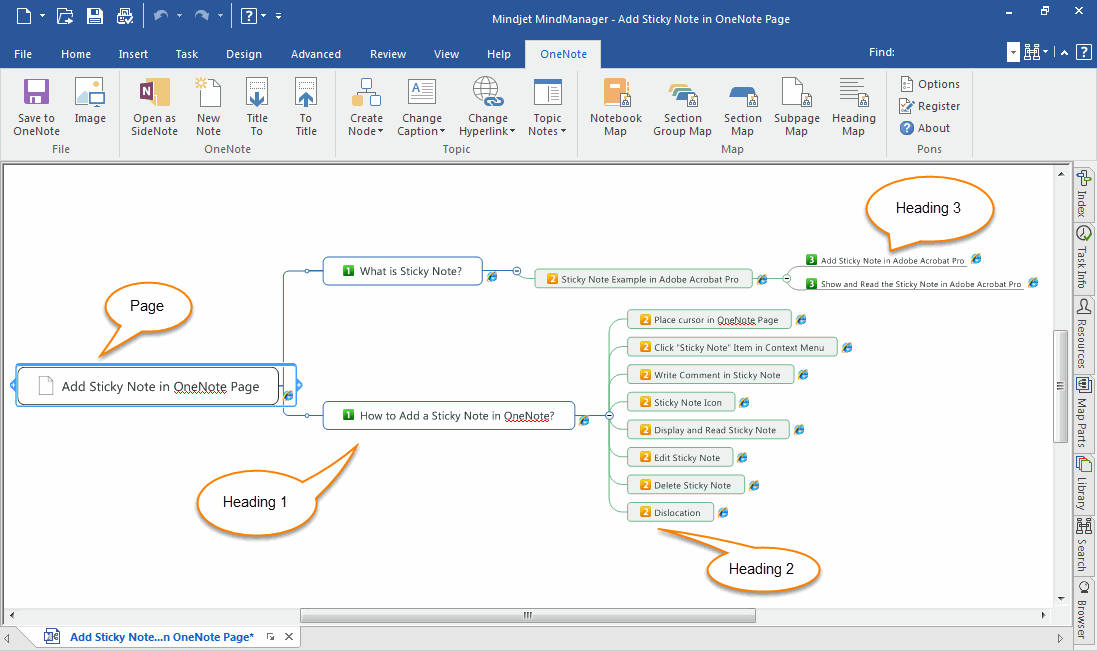Switch to the Advanced tab

pyautogui.click(x=316, y=54)
